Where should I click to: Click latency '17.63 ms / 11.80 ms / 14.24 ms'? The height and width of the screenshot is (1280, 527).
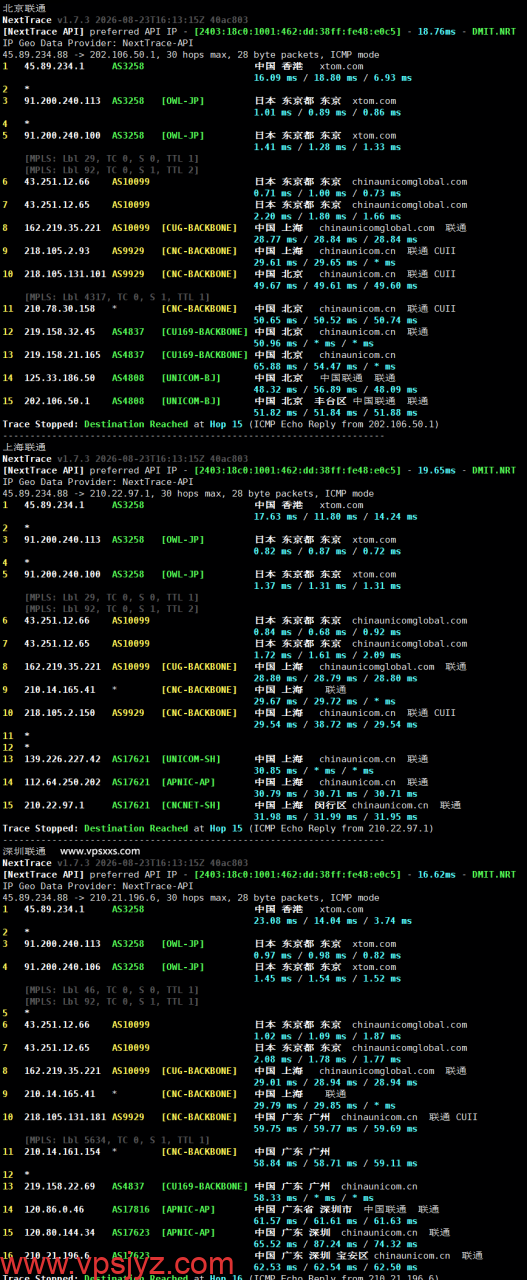pyautogui.click(x=336, y=516)
